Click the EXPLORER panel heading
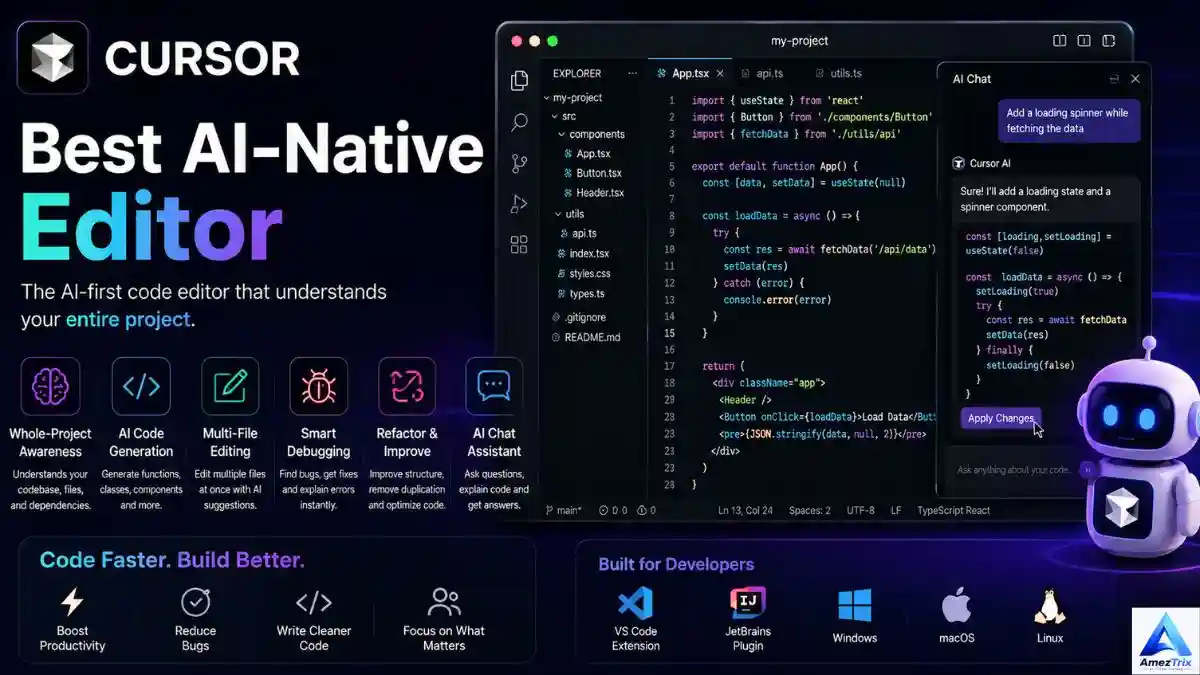Viewport: 1200px width, 675px height. [x=577, y=73]
